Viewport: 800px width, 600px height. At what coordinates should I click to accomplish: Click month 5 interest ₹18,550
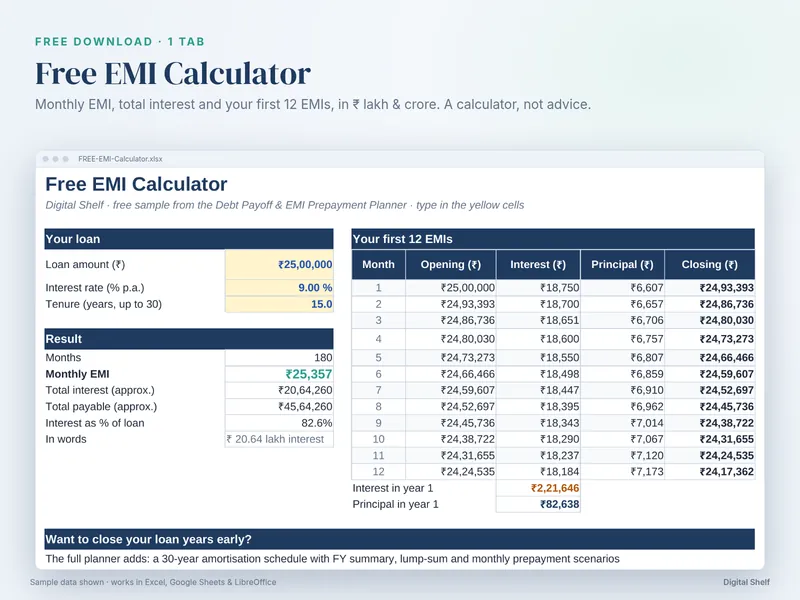click(538, 358)
